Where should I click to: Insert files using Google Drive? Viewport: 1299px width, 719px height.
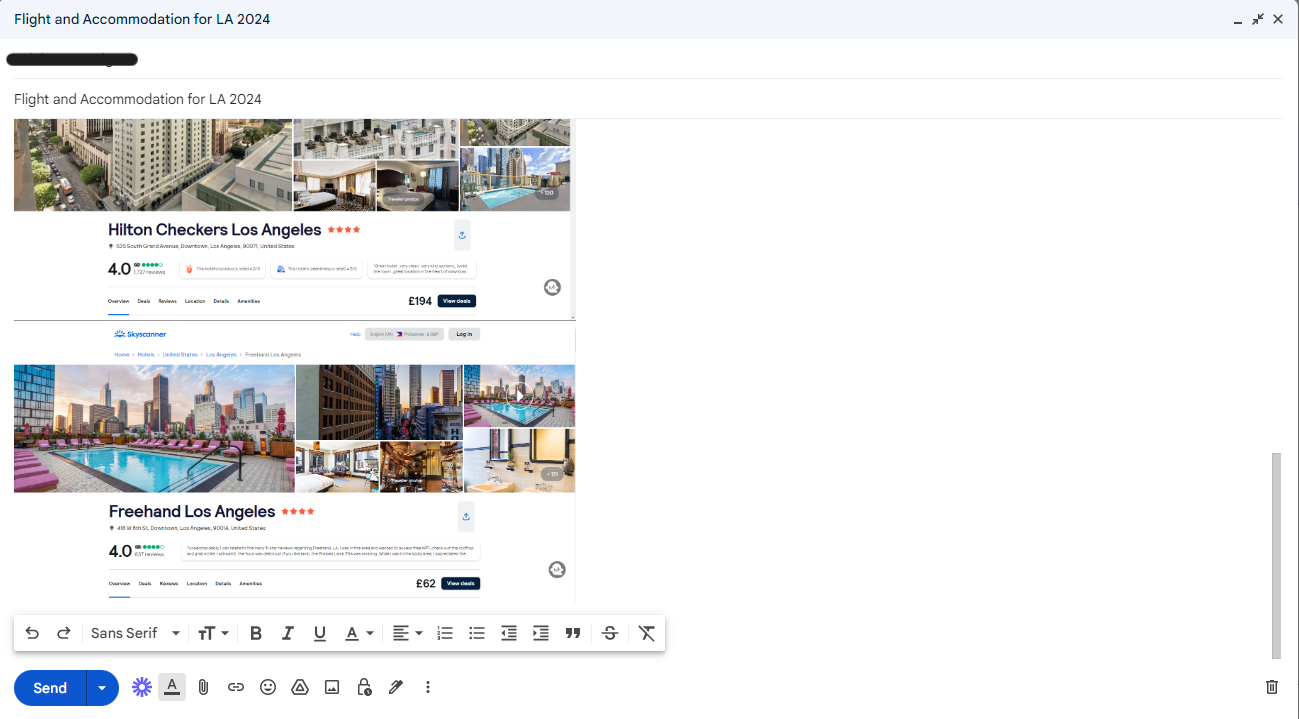(x=299, y=687)
